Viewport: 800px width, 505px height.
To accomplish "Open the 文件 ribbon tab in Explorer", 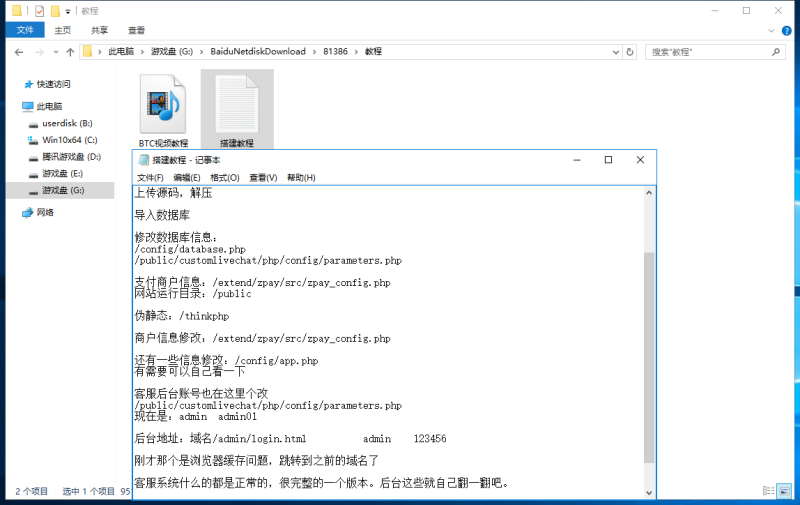I will click(25, 30).
